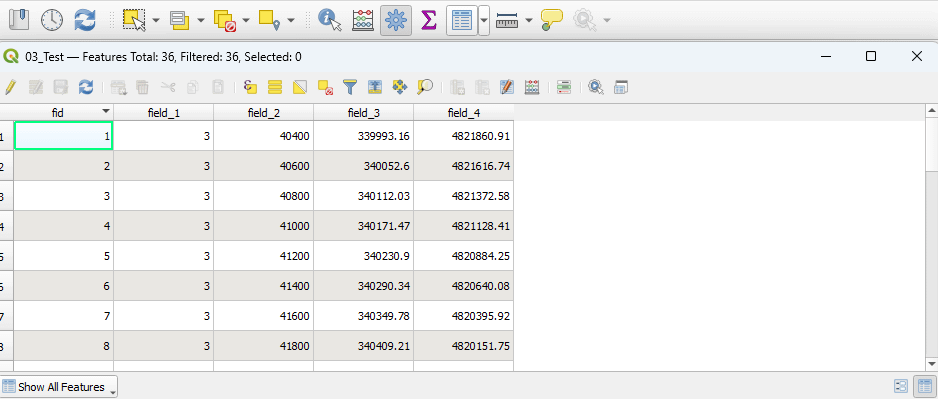The width and height of the screenshot is (938, 399).
Task: Click the Invert Selection icon
Action: click(300, 87)
